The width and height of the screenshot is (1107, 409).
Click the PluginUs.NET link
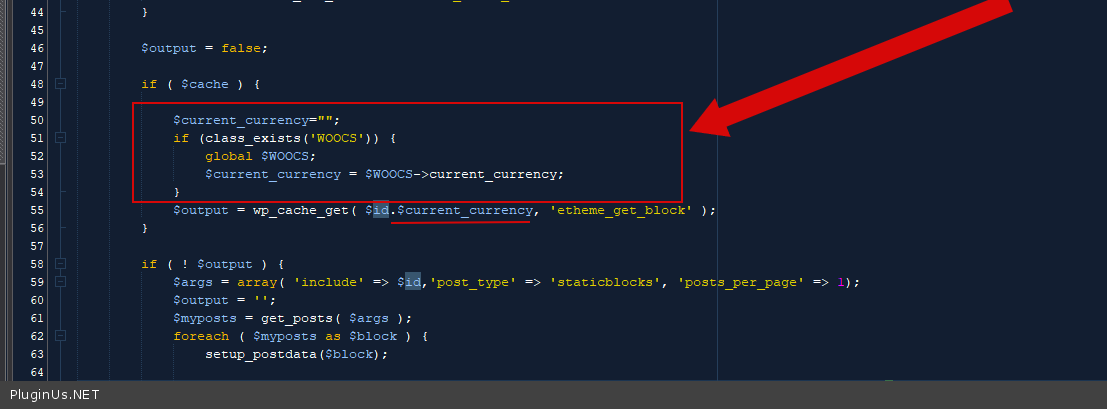click(55, 395)
